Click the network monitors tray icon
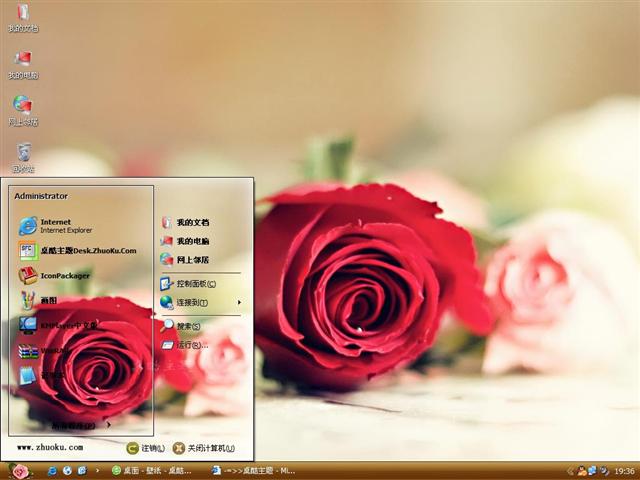This screenshot has width=640, height=480. (x=593, y=471)
